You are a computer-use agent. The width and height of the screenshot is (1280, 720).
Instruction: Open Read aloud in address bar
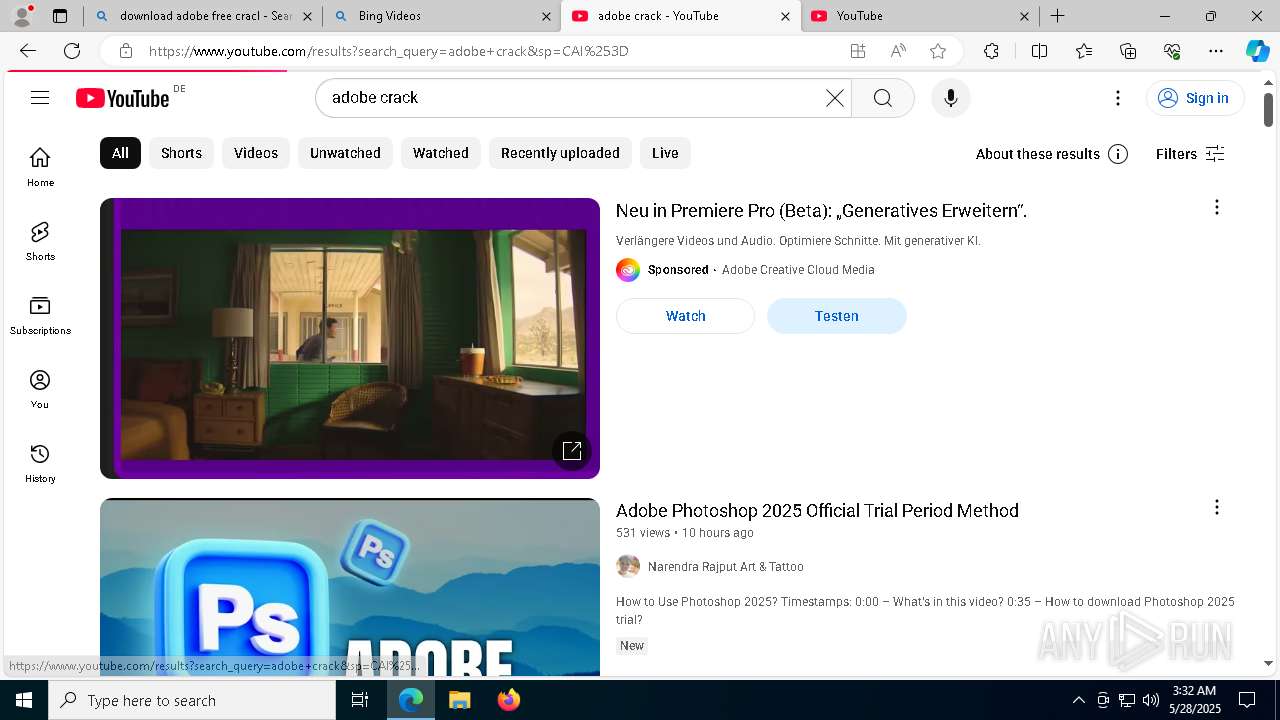point(898,51)
